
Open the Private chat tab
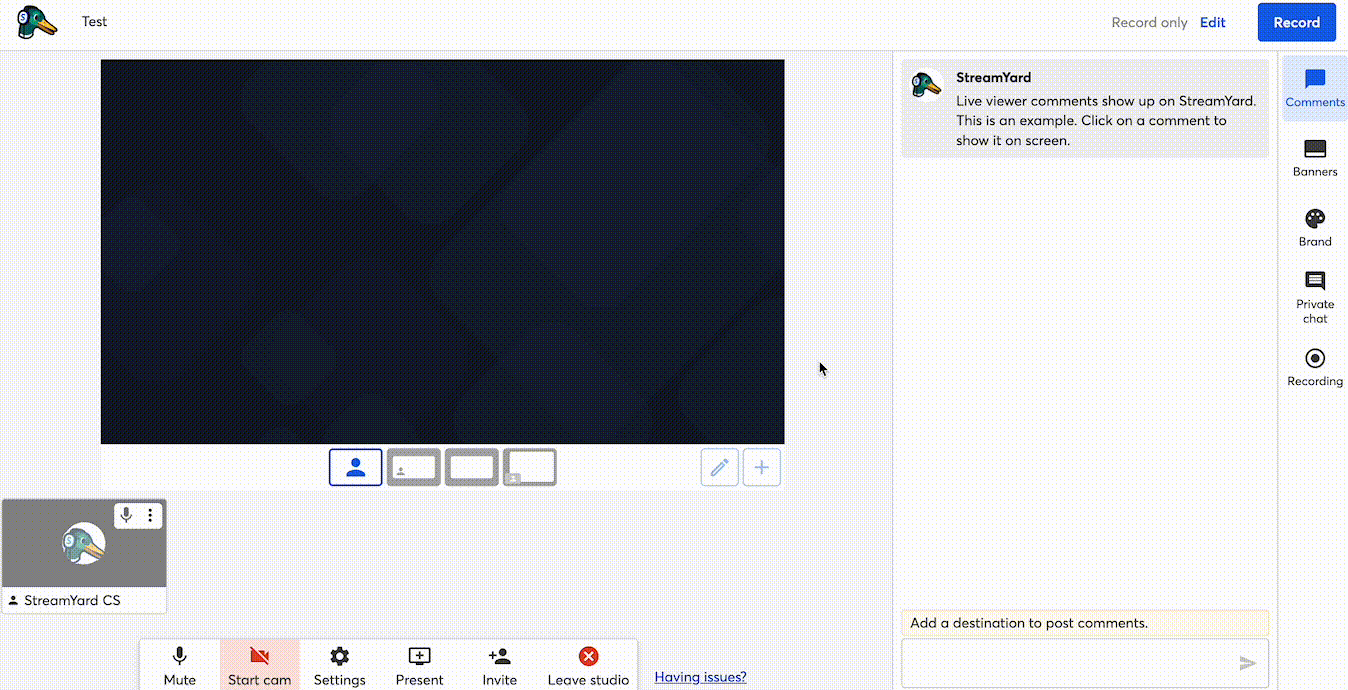pos(1315,298)
